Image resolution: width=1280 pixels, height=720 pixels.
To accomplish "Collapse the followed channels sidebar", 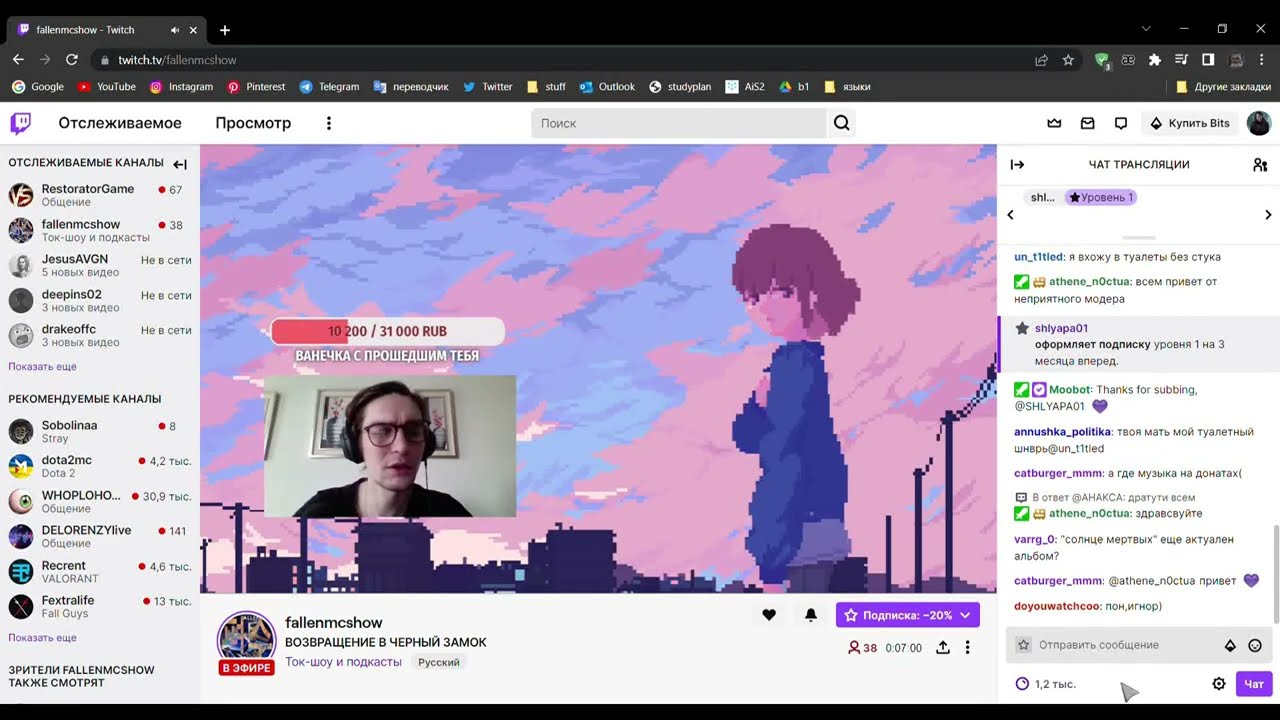I will pos(180,164).
